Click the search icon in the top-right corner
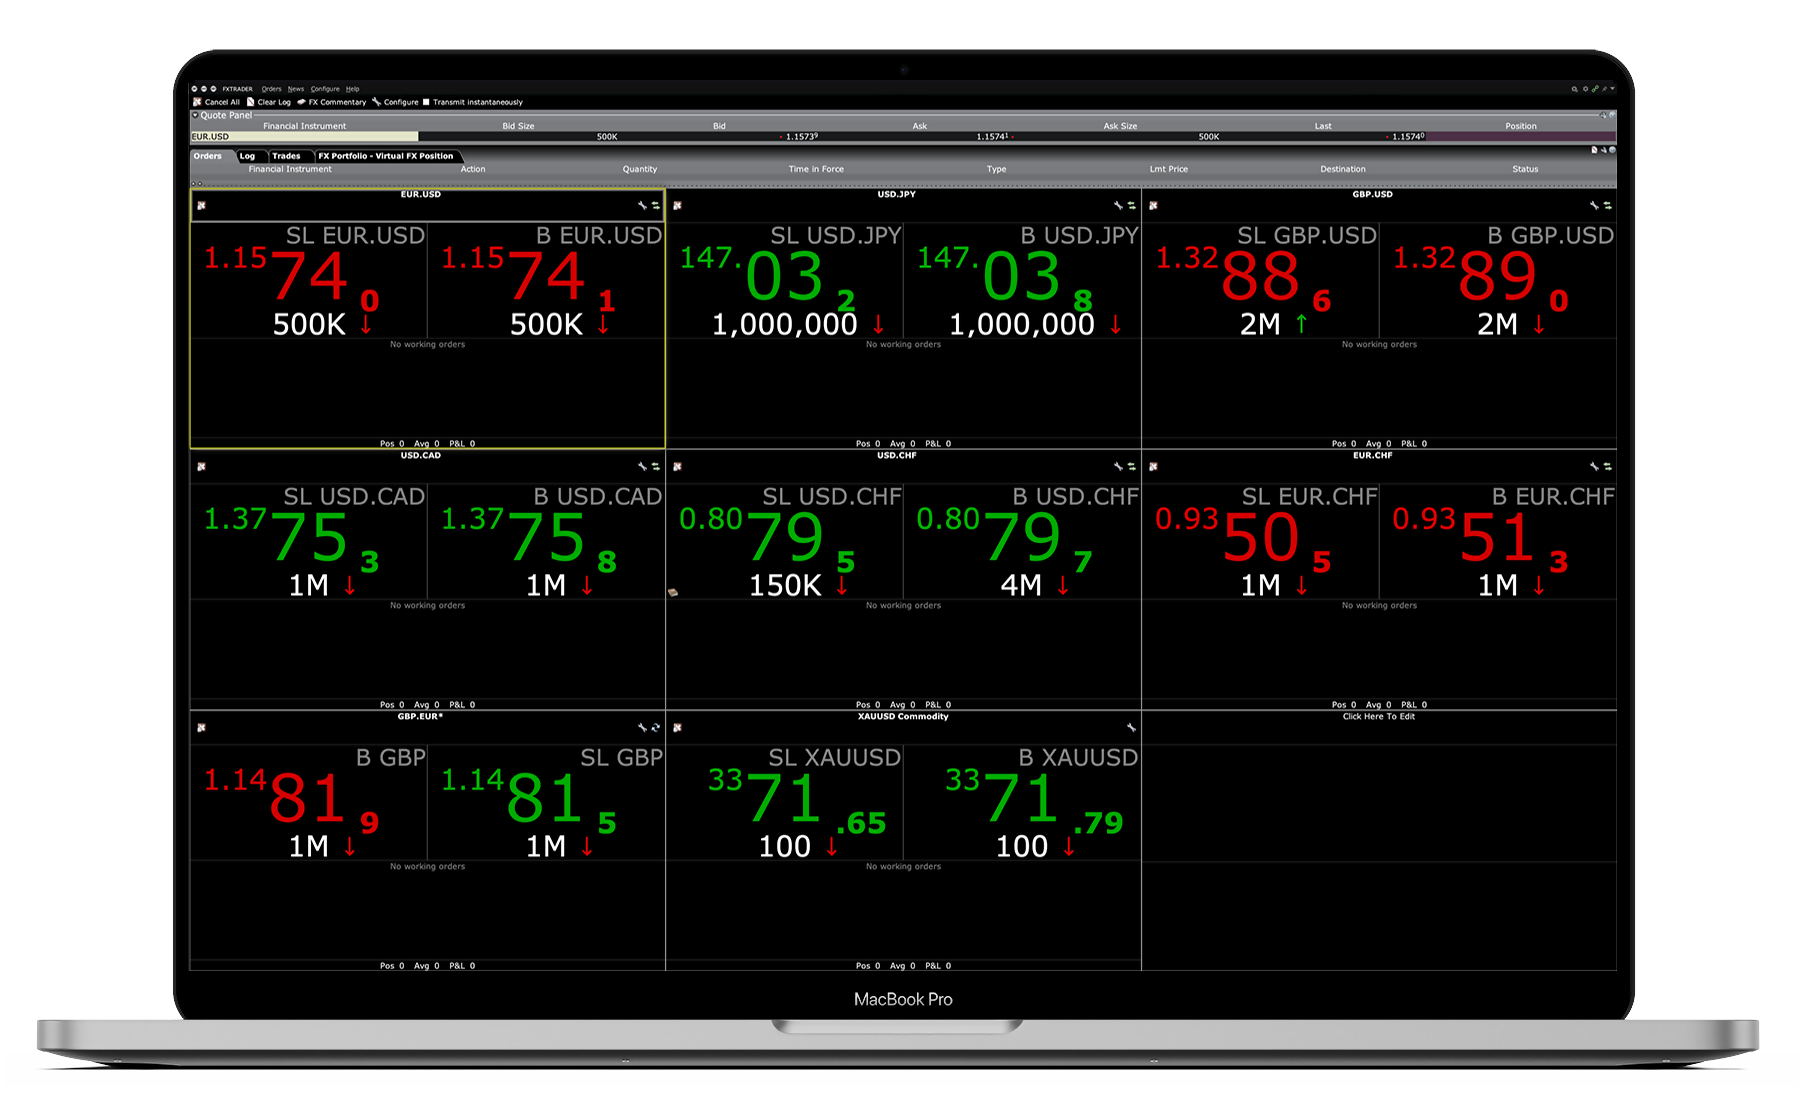Image resolution: width=1800 pixels, height=1109 pixels. click(x=1574, y=89)
